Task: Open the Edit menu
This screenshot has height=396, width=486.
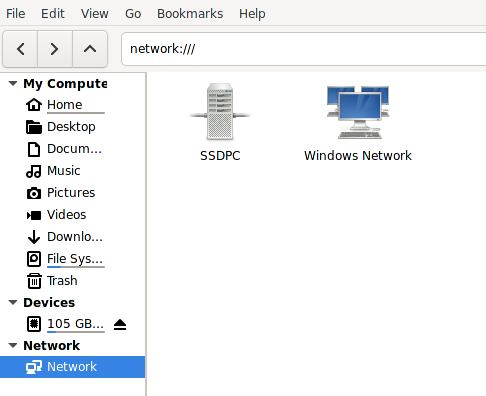Action: (53, 14)
